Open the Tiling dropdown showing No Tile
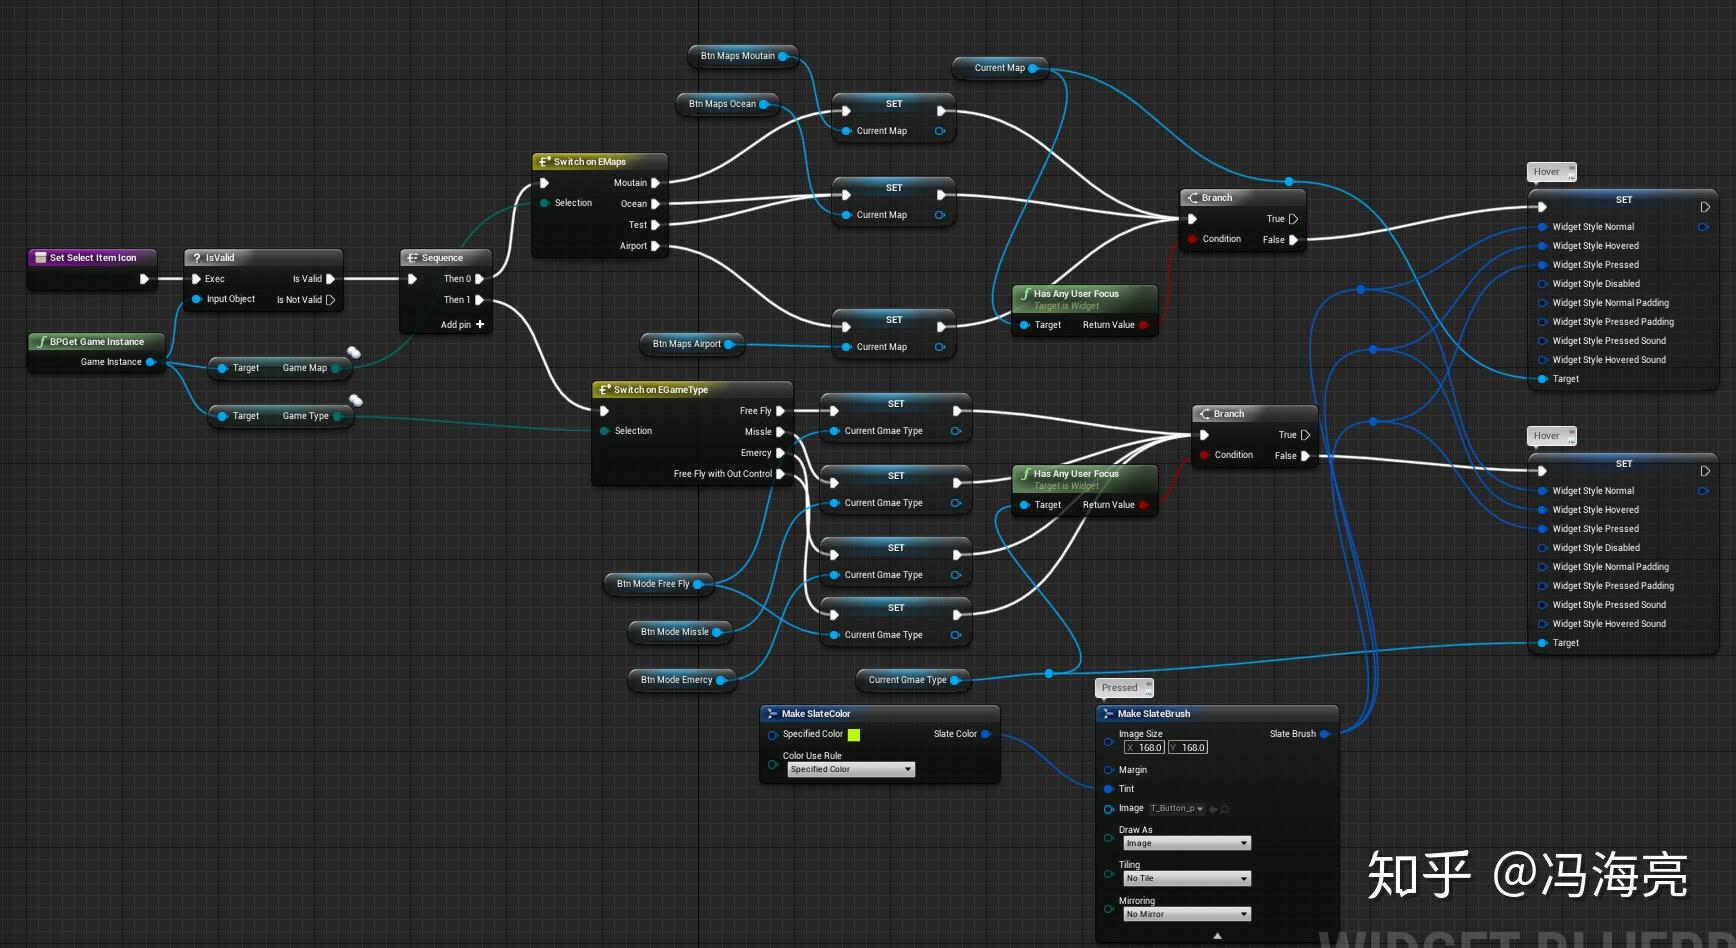The height and width of the screenshot is (948, 1736). pos(1186,877)
